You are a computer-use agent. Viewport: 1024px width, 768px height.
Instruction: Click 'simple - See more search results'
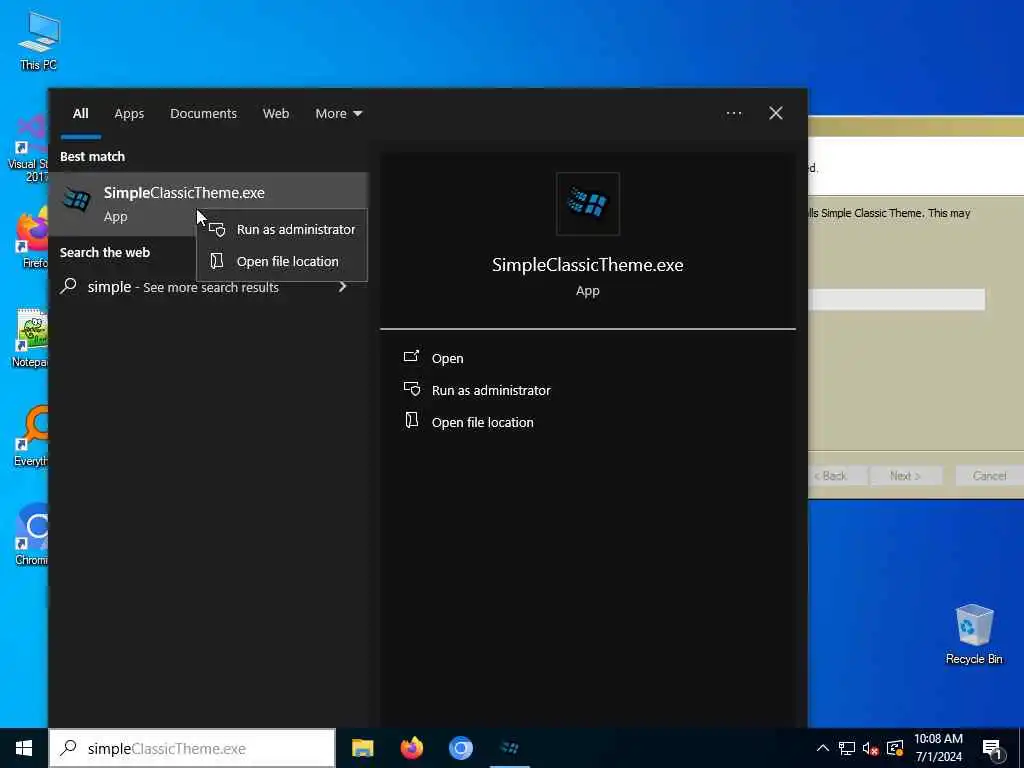coord(183,287)
